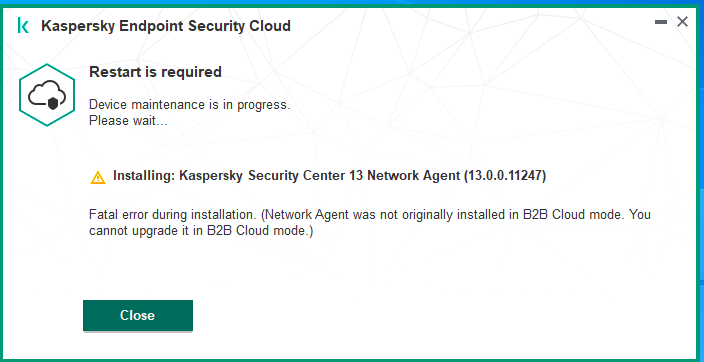Click the cannot upgrade it in B2B line
704x362 pixels.
(x=201, y=231)
